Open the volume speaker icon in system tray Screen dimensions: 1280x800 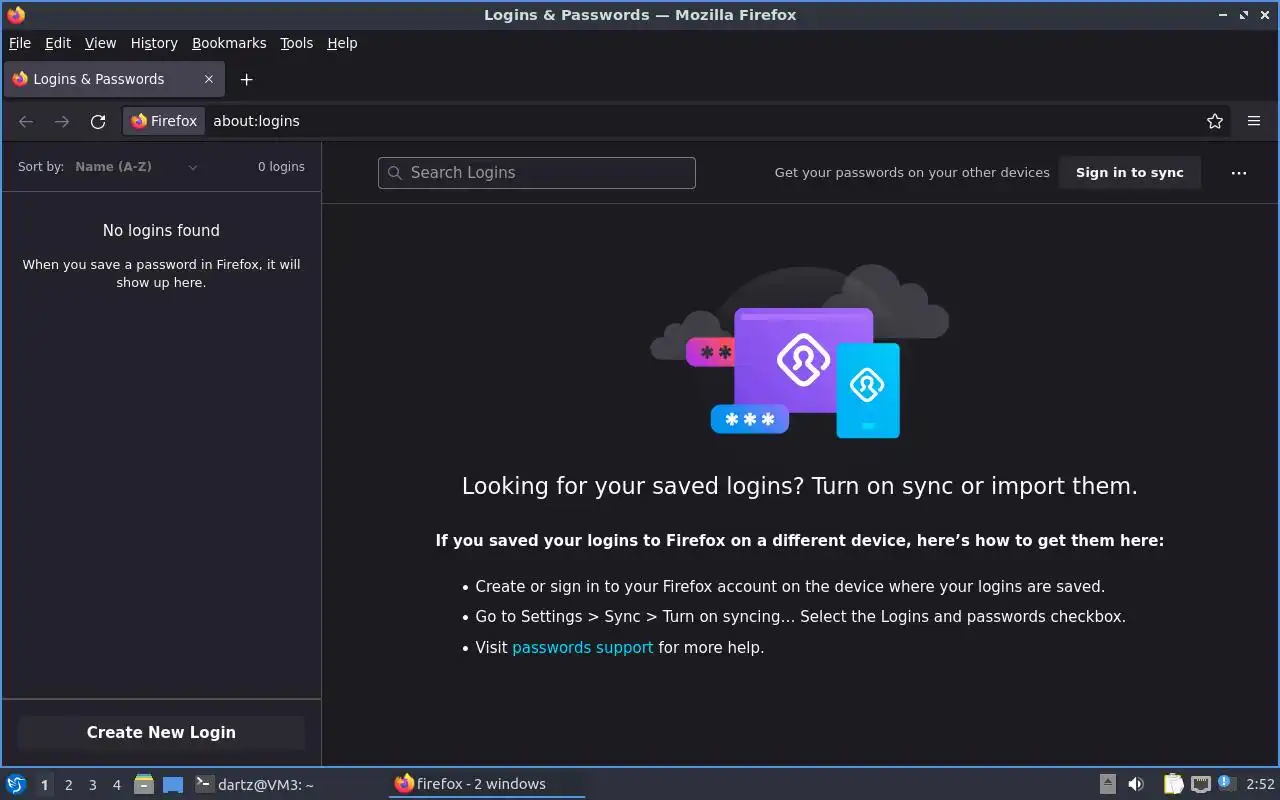(1136, 784)
